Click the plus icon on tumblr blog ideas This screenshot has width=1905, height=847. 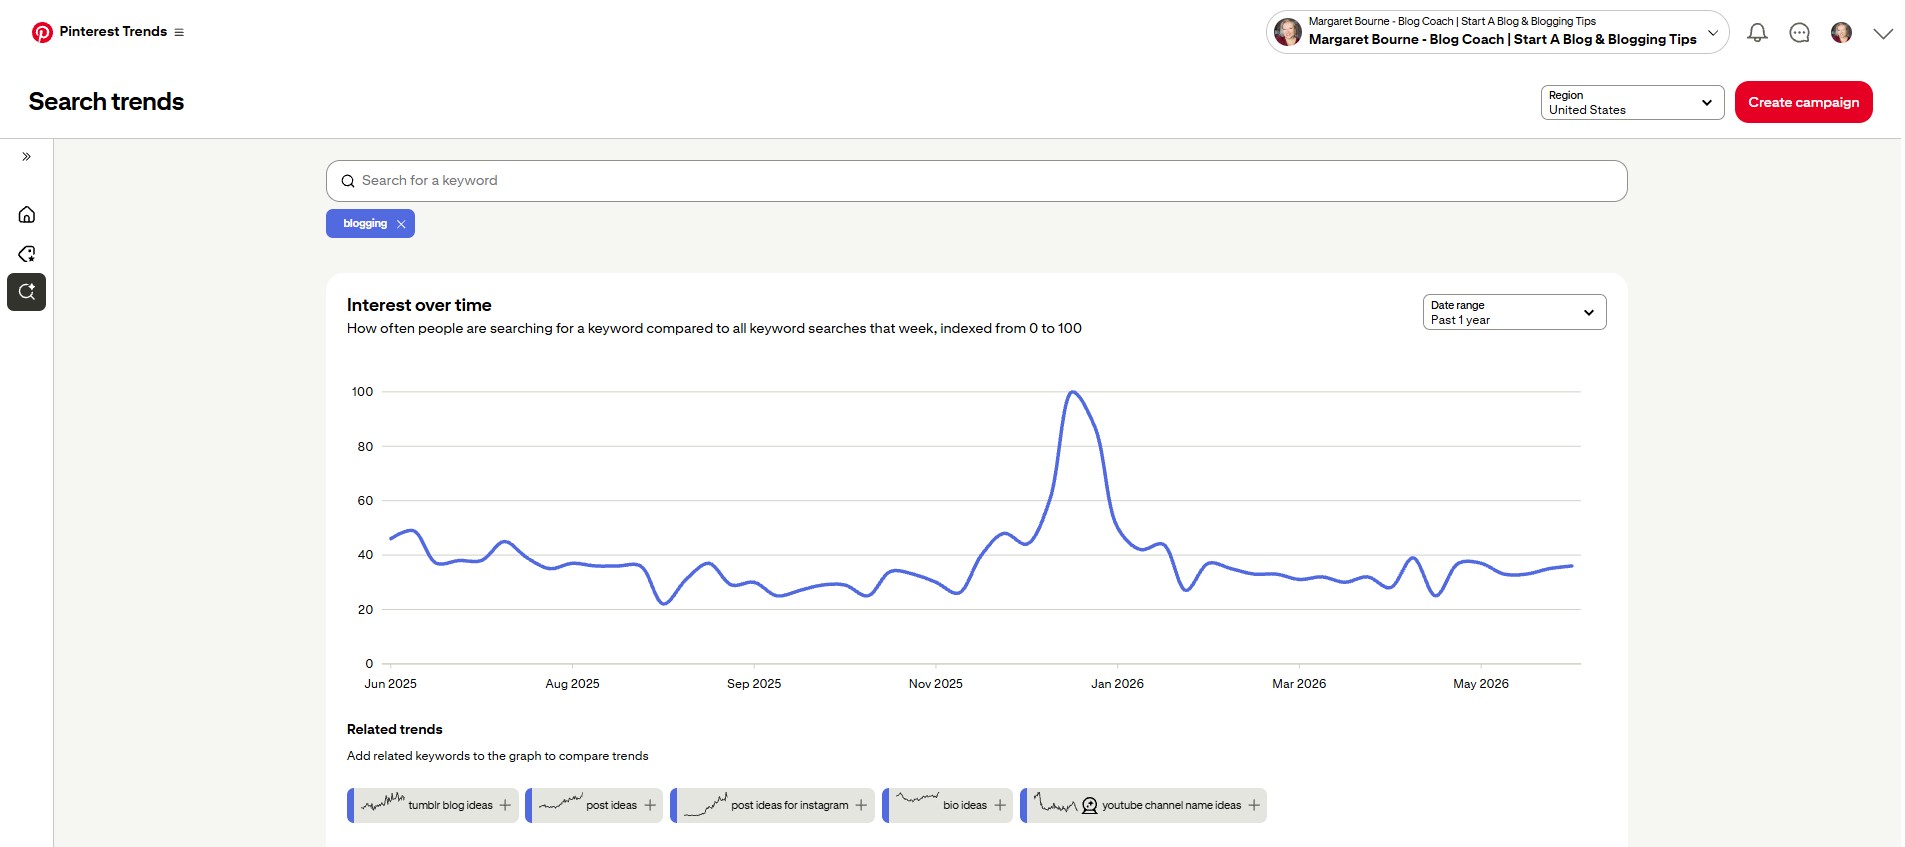click(505, 805)
